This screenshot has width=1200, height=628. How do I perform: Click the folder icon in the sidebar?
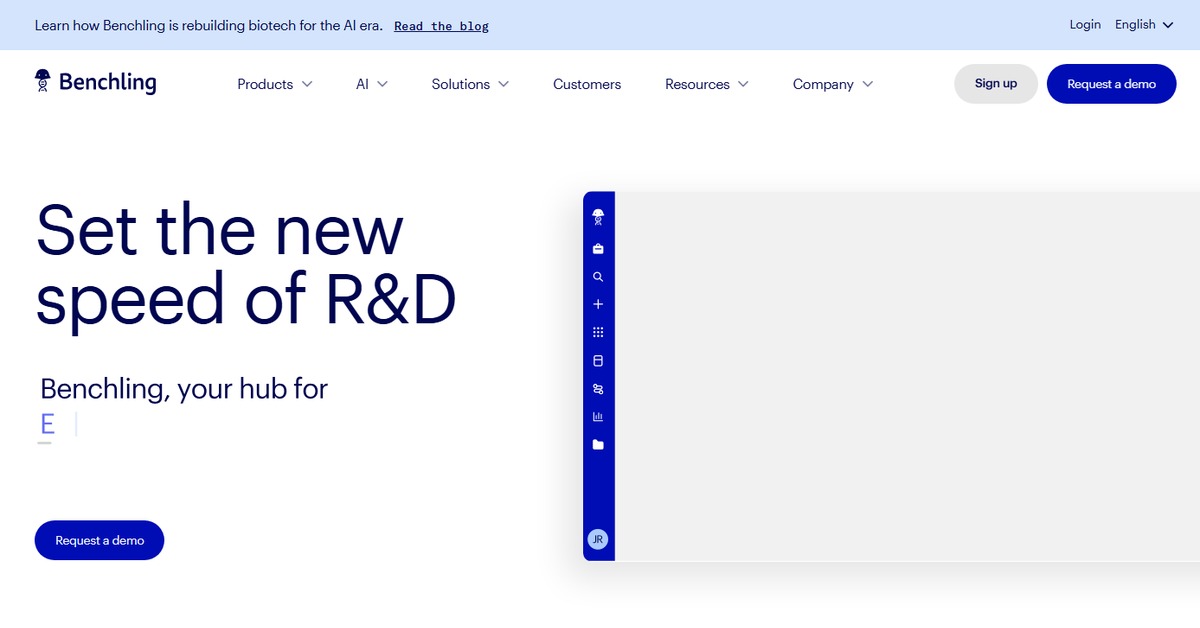598,445
